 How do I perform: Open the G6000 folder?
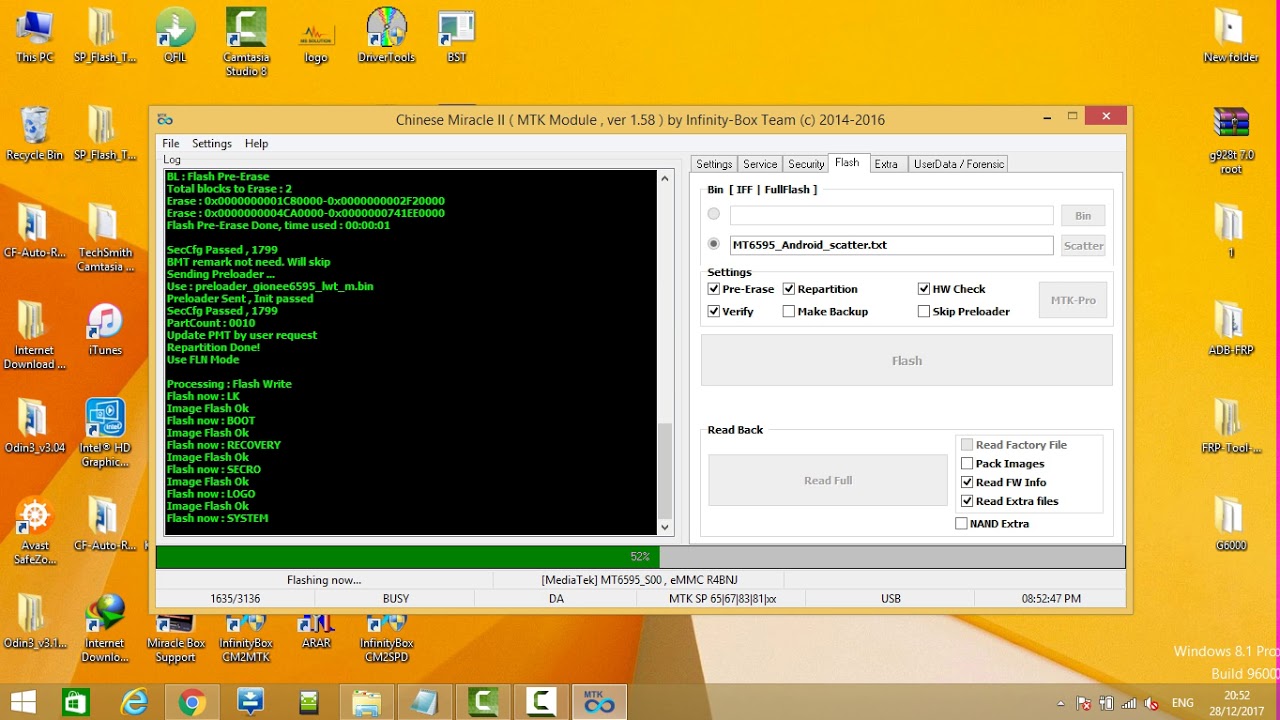[1231, 523]
